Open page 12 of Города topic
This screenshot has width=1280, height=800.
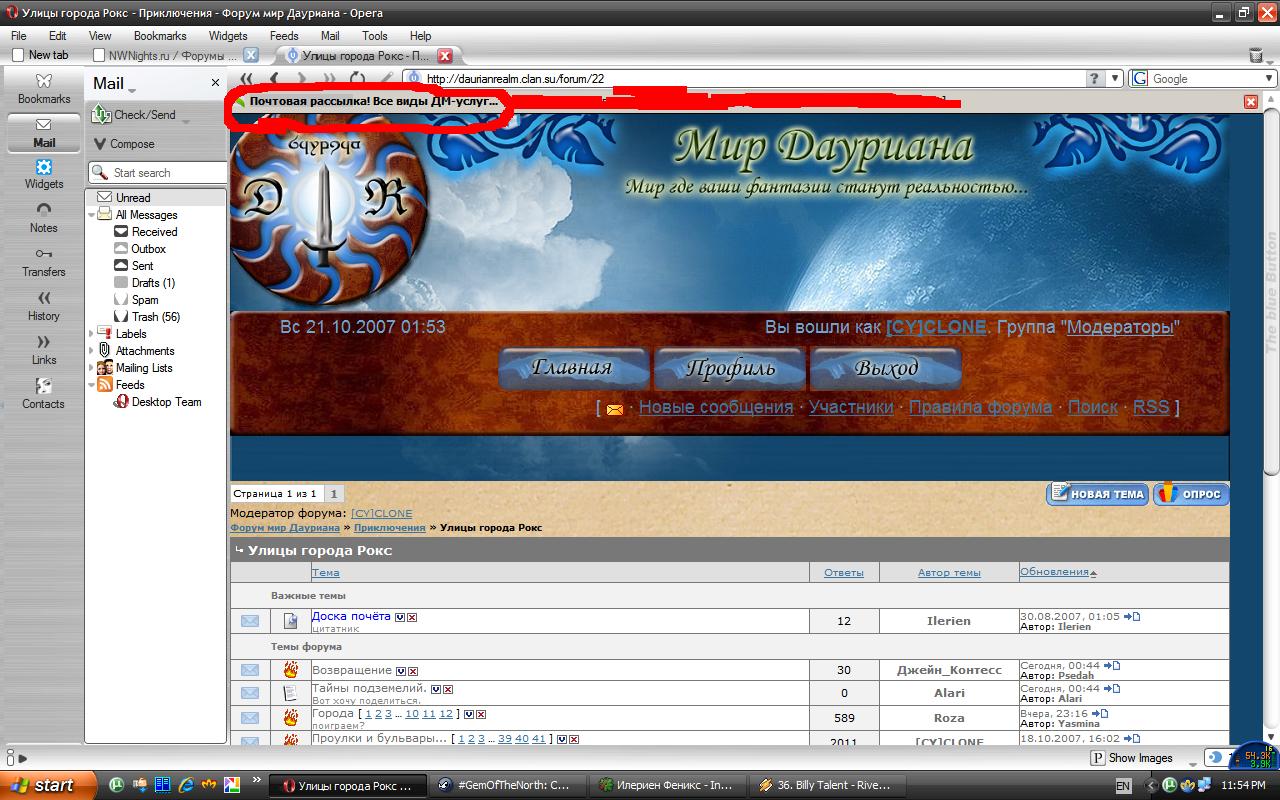(x=446, y=714)
